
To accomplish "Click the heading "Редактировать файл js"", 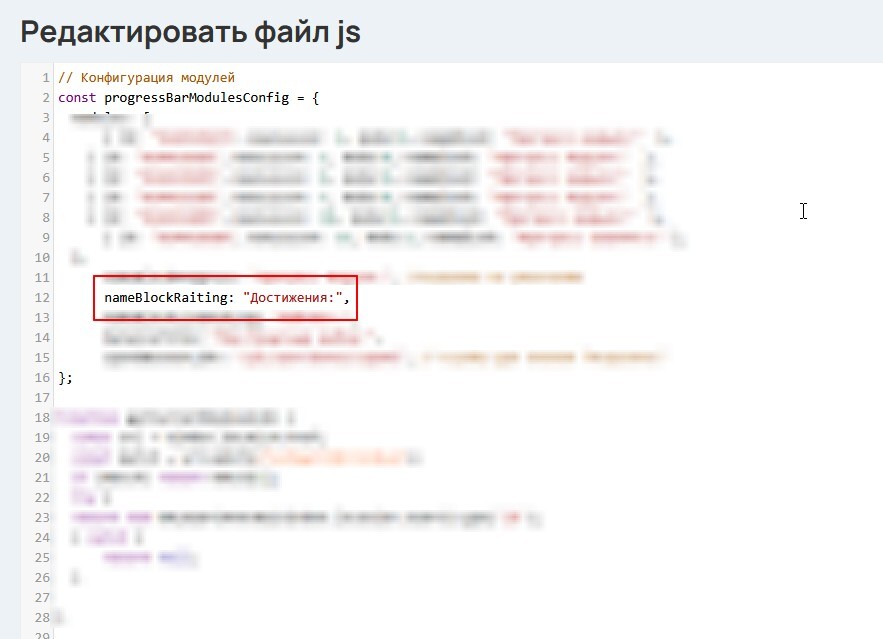I will click(190, 31).
